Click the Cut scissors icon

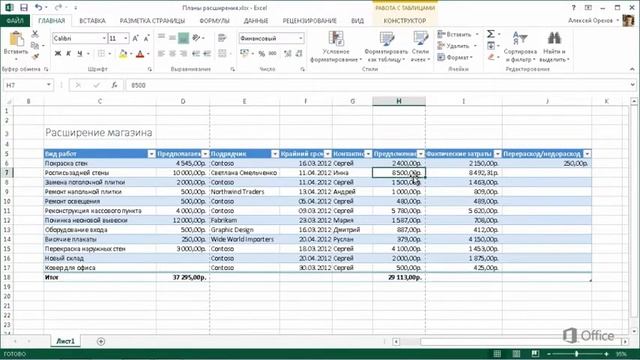coord(35,34)
